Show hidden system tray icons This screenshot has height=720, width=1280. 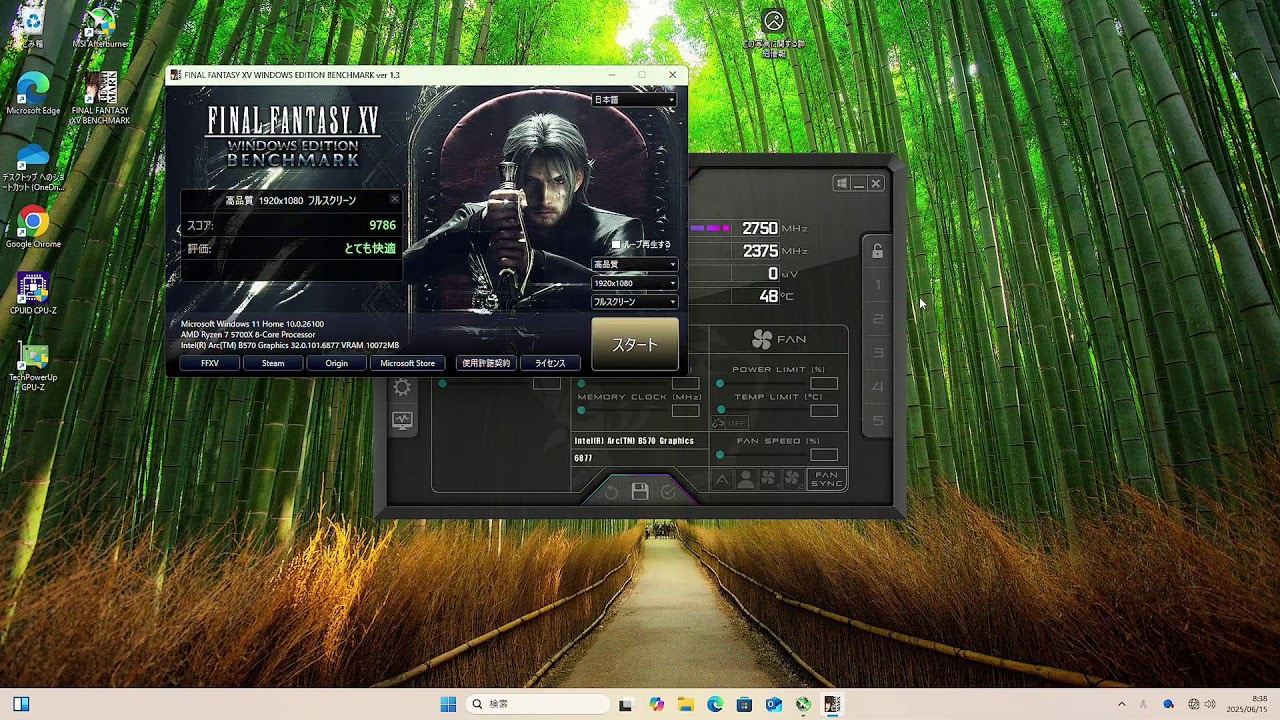(1121, 704)
